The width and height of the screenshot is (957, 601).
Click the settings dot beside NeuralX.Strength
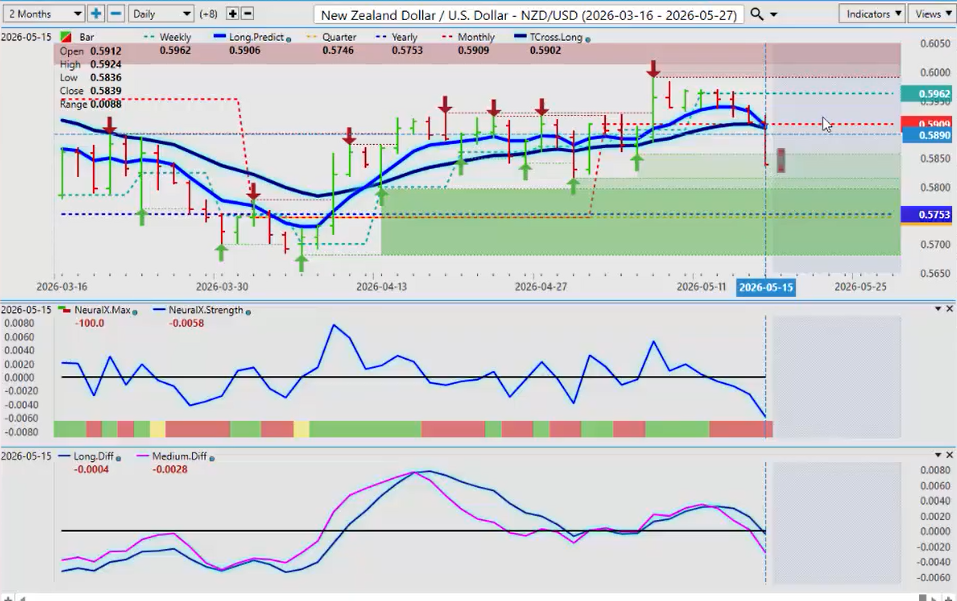click(248, 312)
